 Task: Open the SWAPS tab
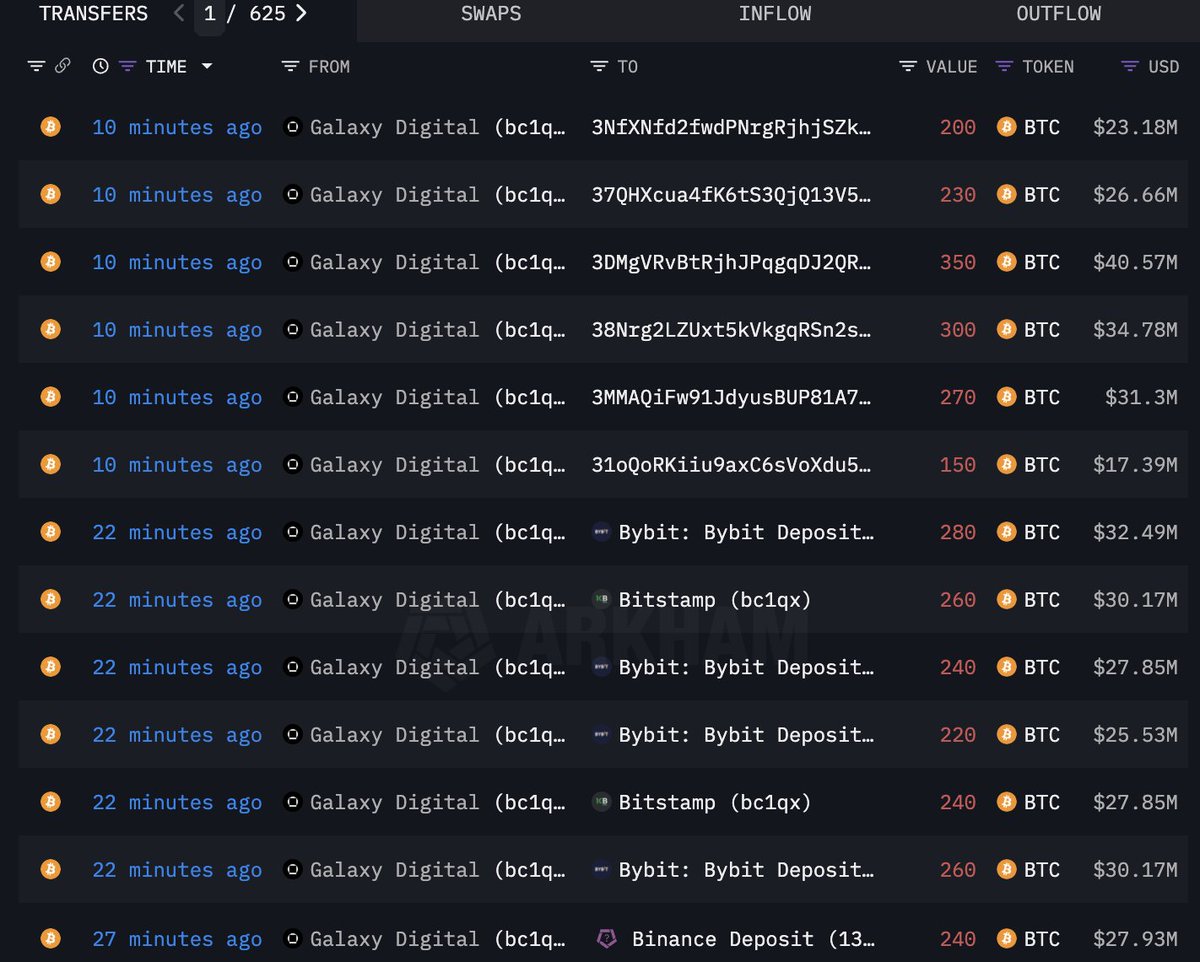click(x=491, y=14)
